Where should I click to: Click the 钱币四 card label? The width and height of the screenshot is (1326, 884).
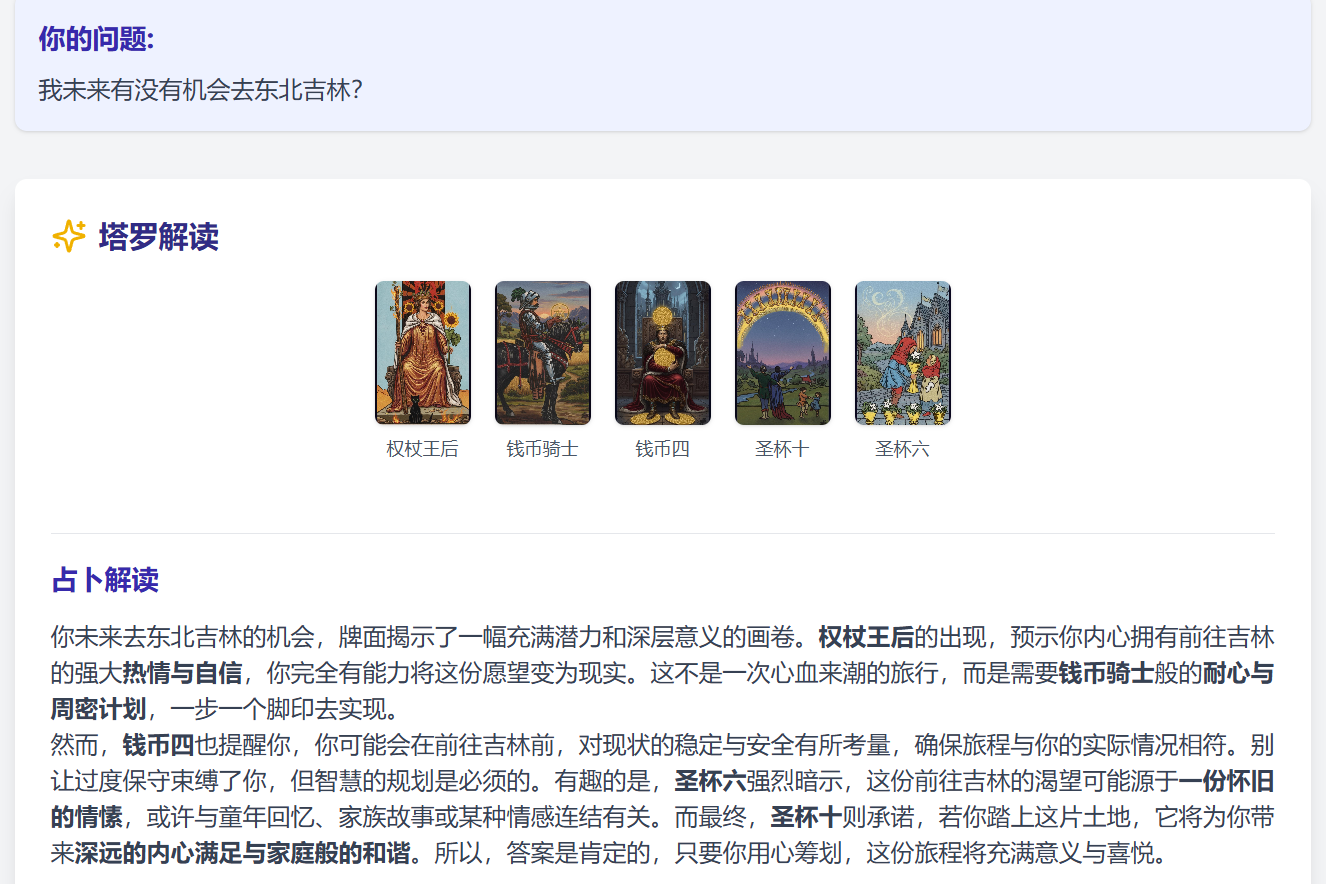[x=663, y=449]
